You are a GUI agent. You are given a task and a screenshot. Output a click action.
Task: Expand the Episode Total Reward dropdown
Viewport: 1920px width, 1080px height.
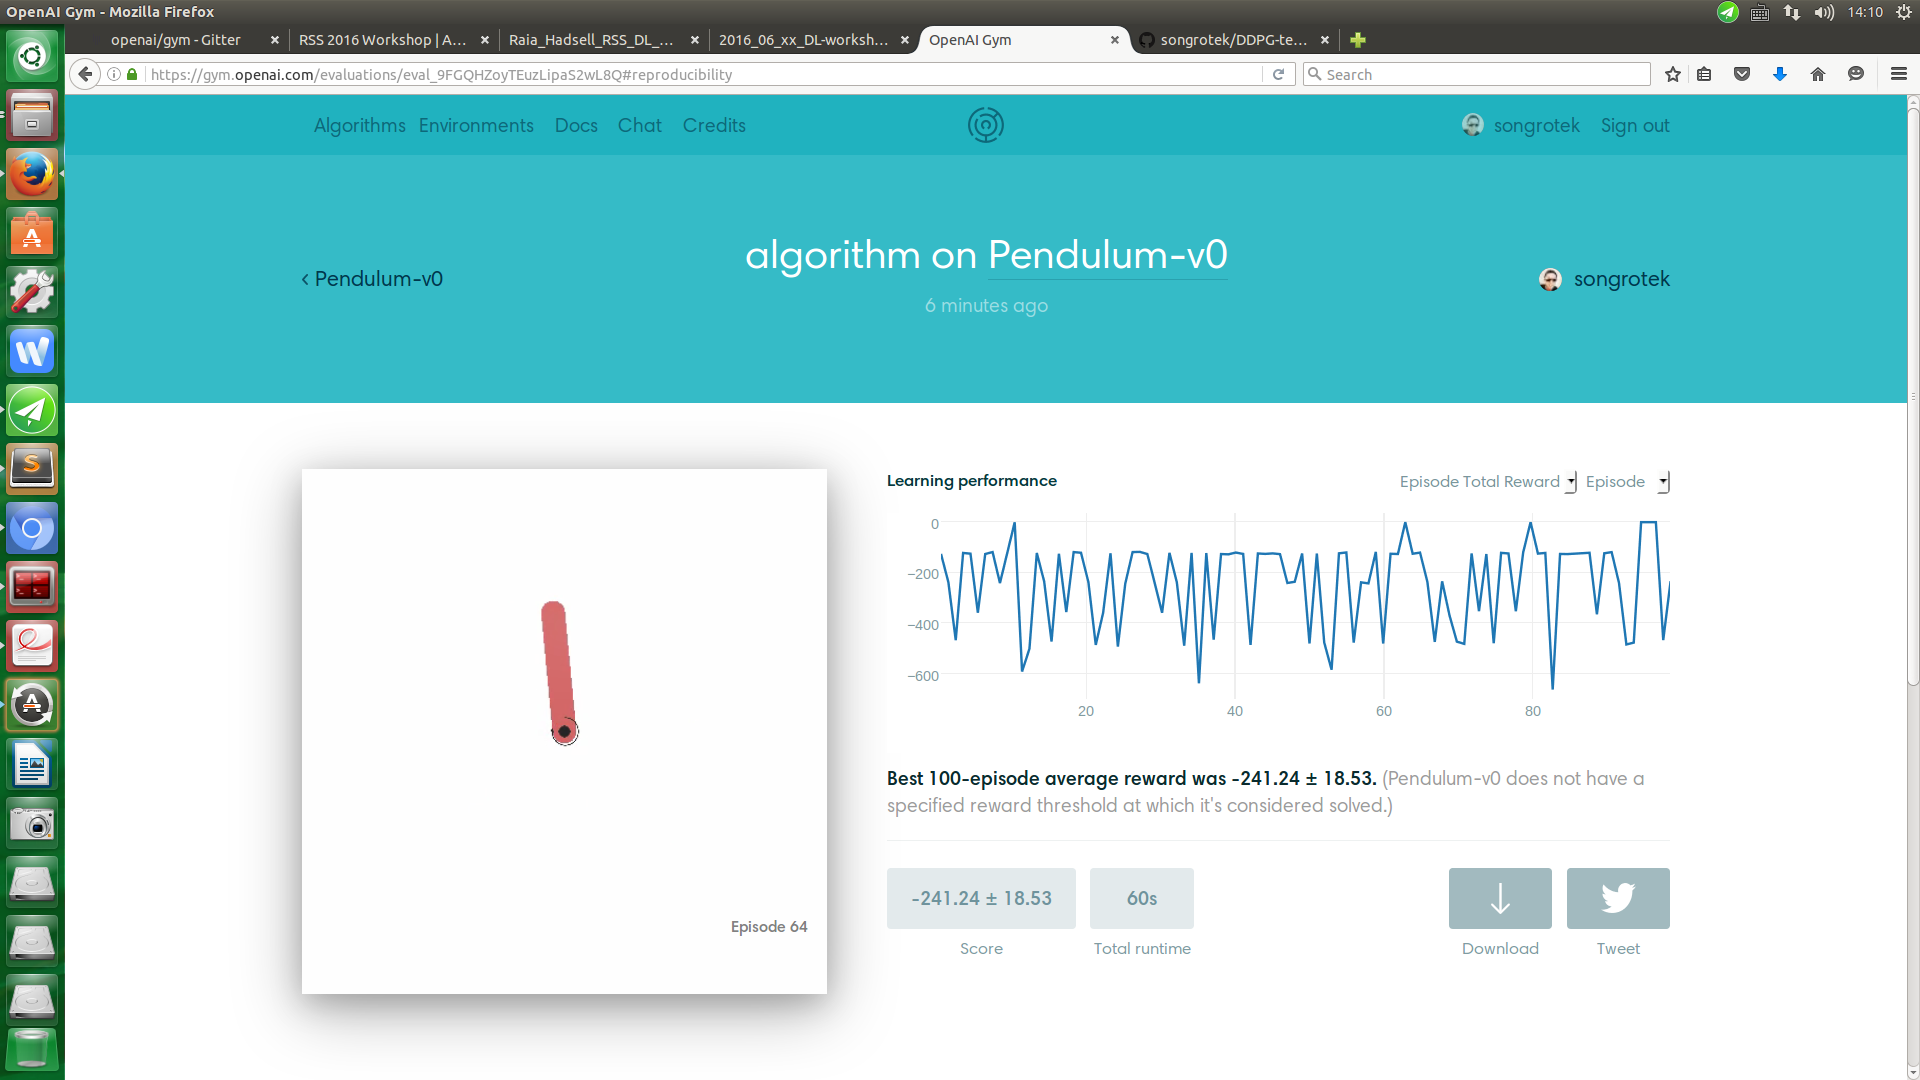tap(1487, 482)
